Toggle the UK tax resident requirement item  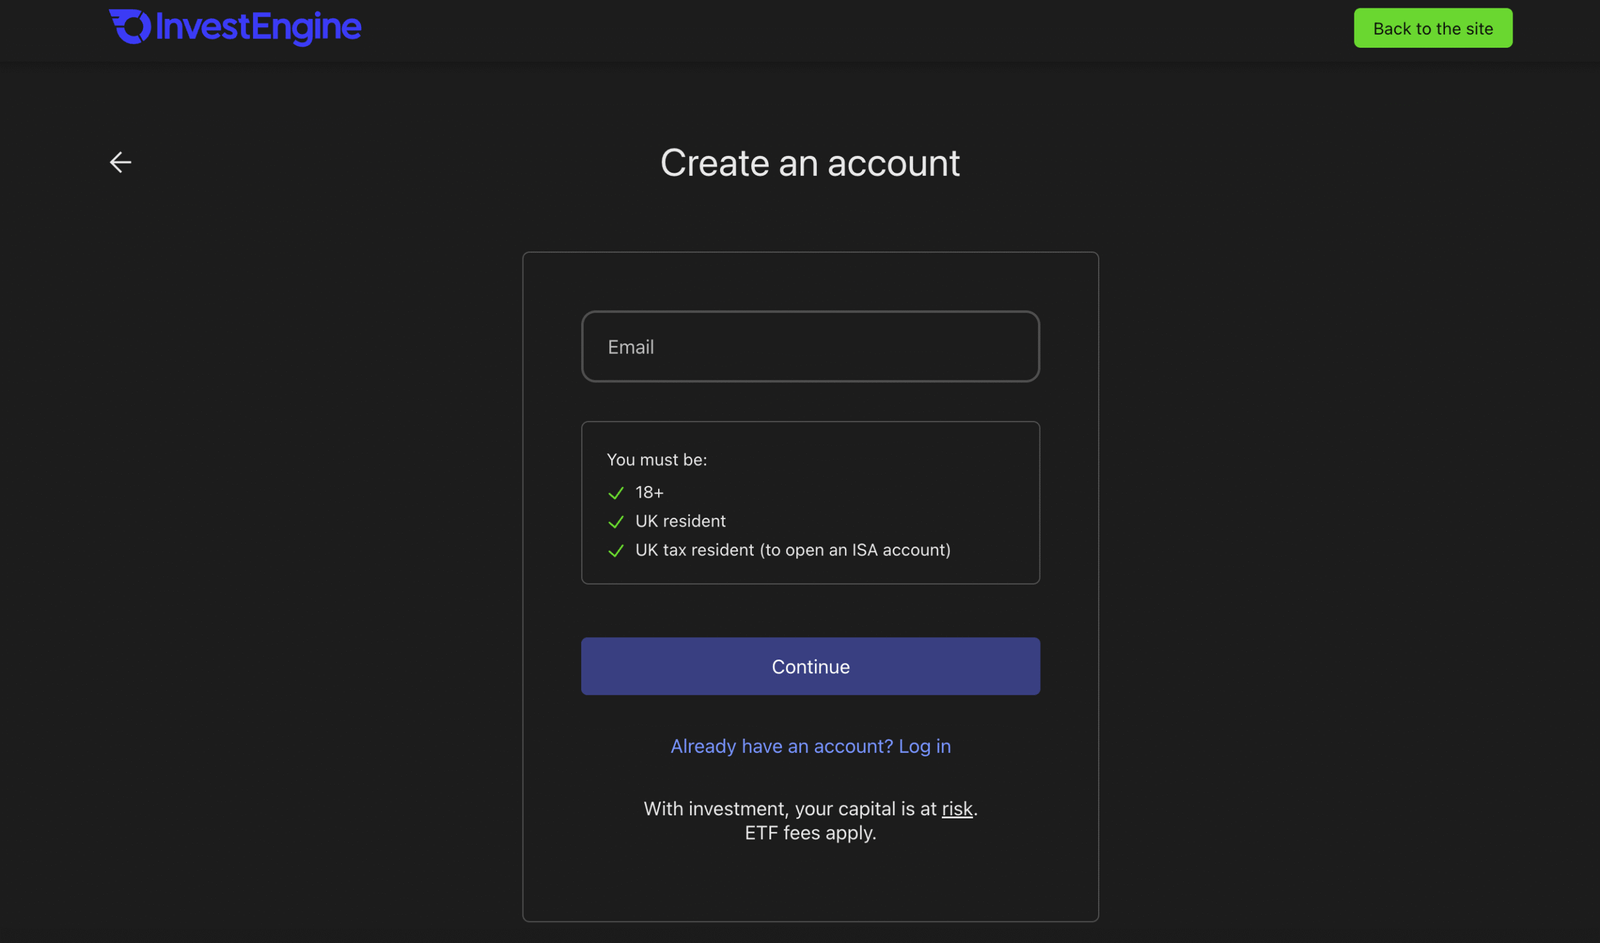coord(793,550)
